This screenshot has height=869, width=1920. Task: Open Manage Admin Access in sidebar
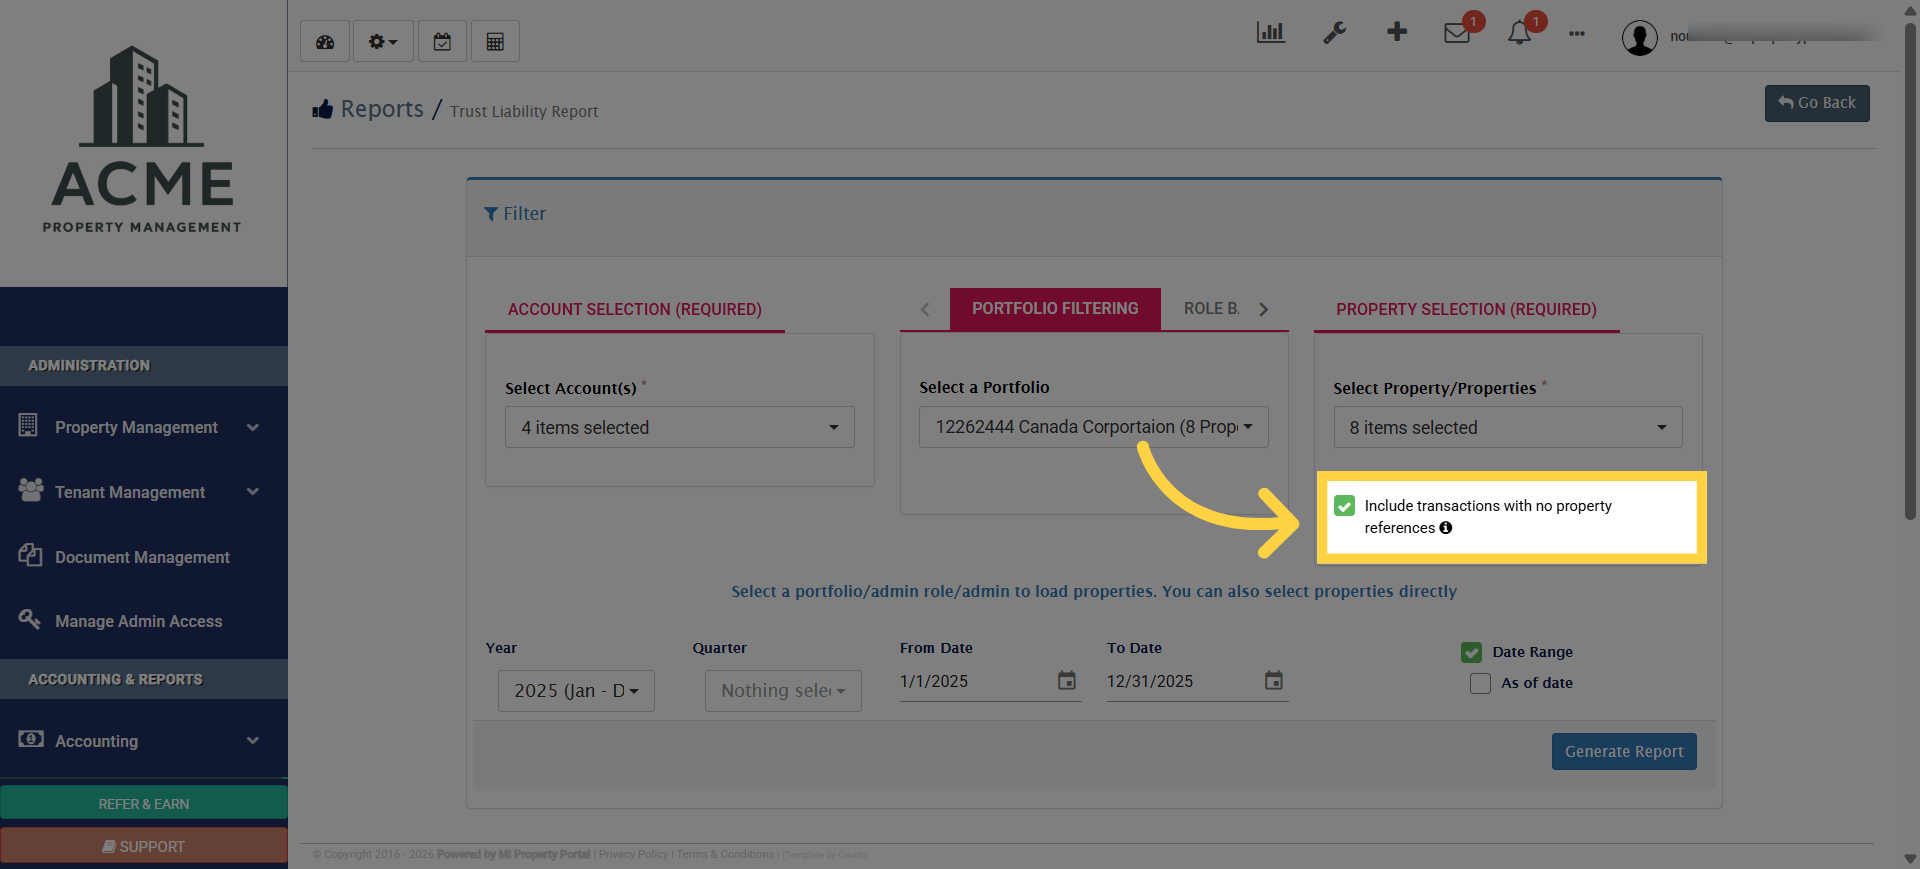coord(139,621)
